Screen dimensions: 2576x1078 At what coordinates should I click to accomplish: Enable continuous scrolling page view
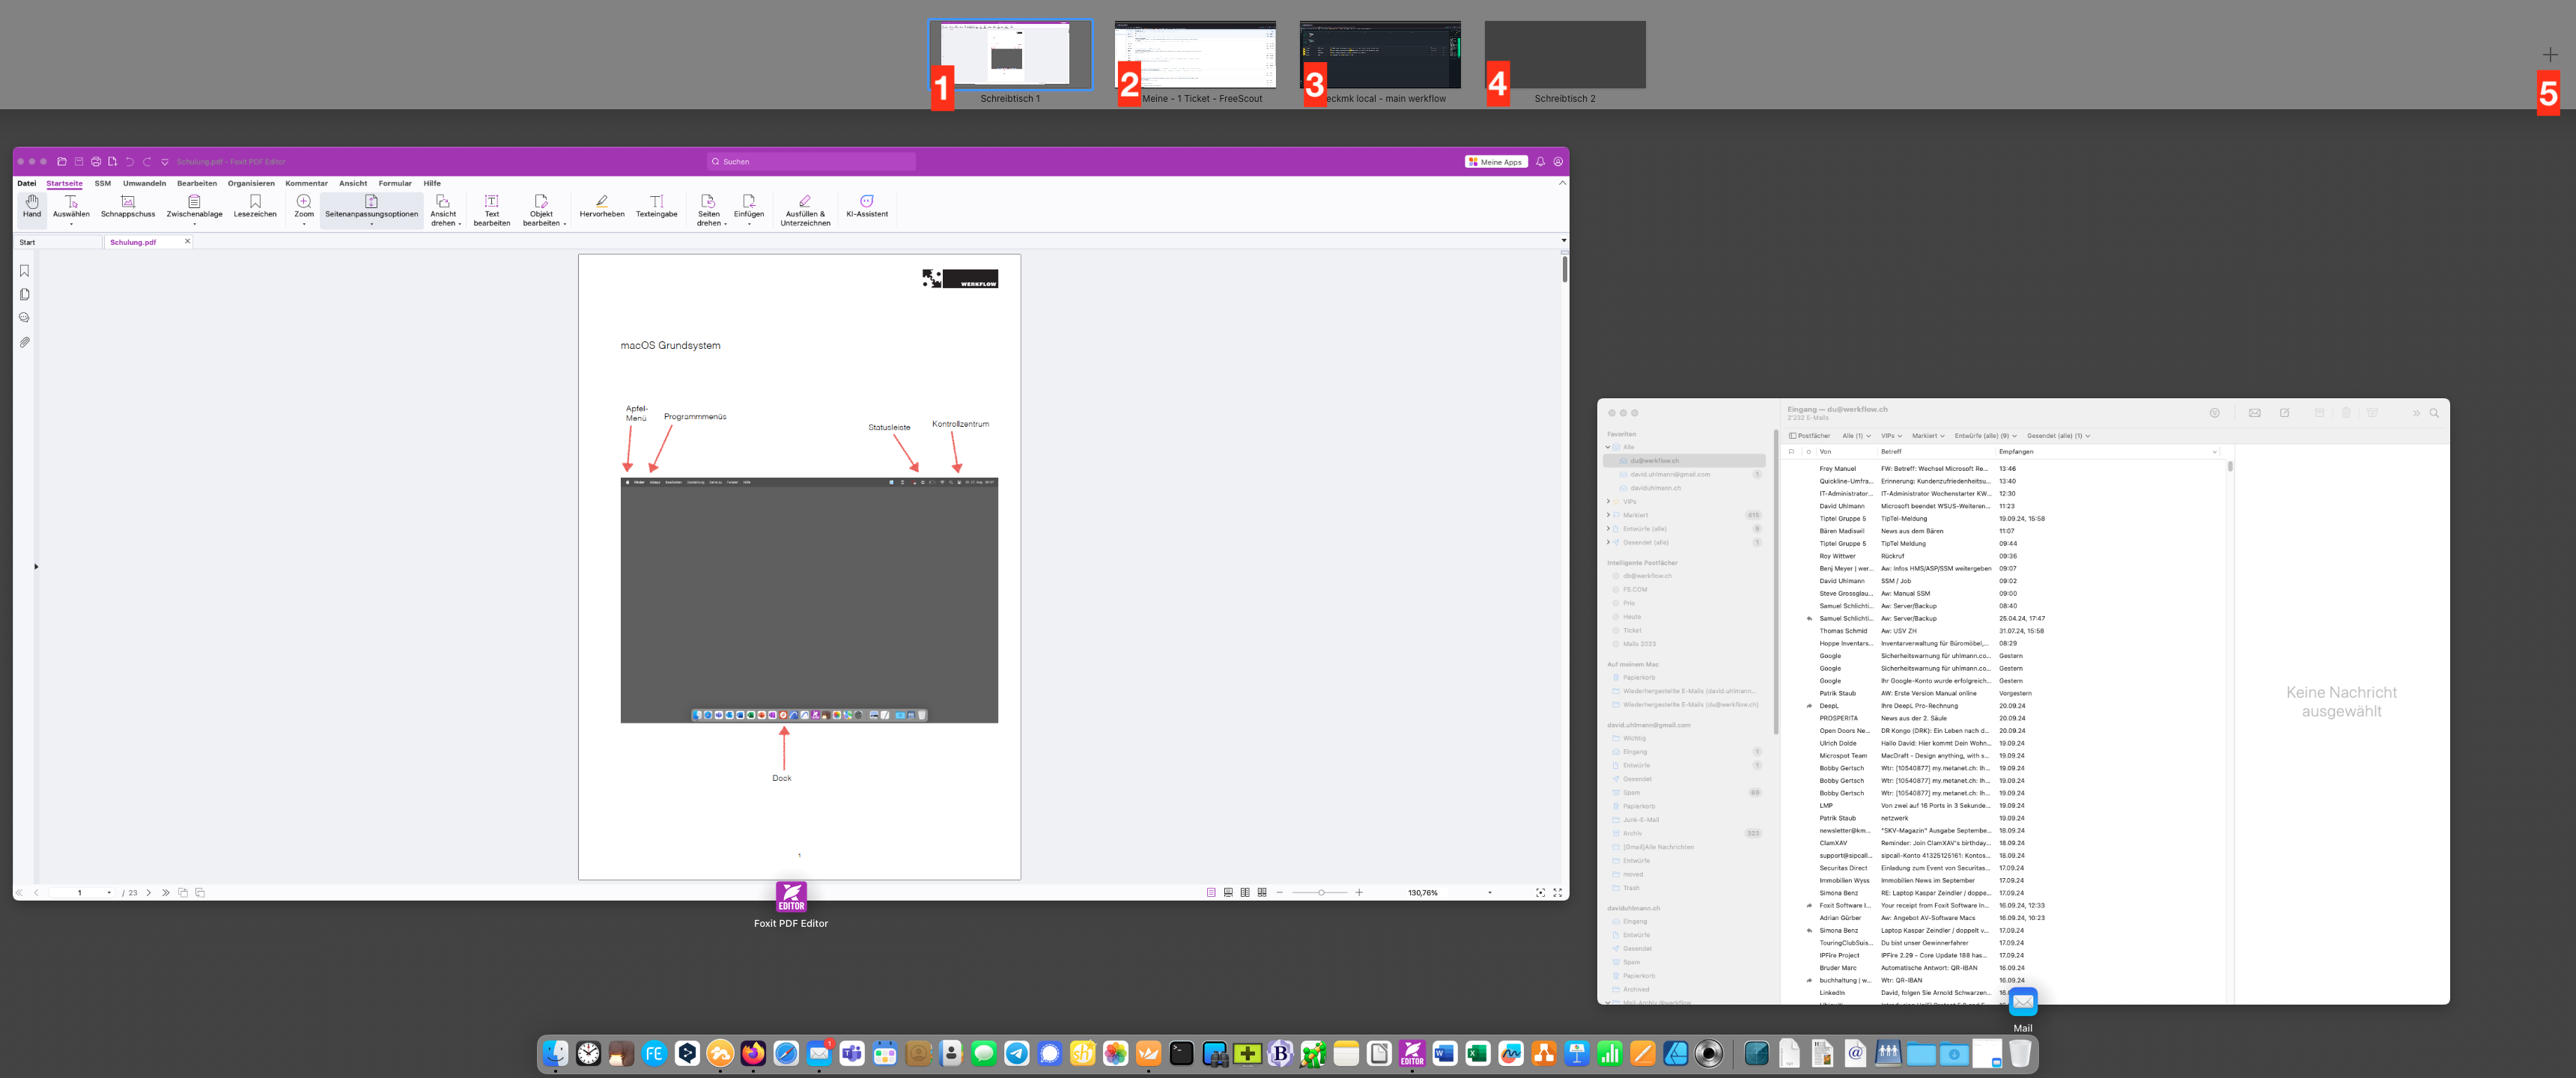click(x=1228, y=892)
